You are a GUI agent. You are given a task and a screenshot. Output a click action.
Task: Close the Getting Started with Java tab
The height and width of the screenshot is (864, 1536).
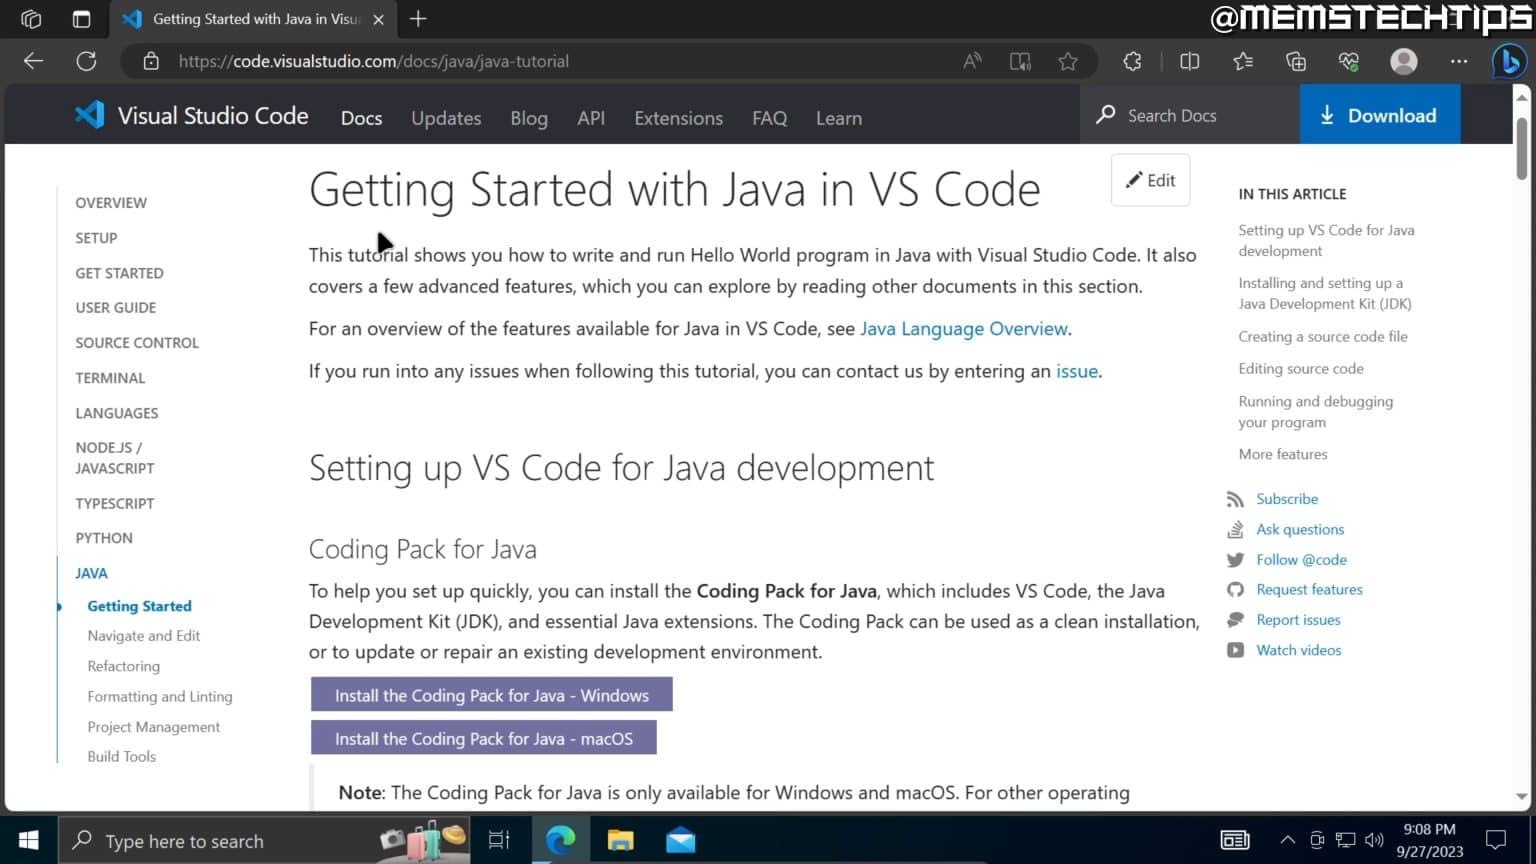point(378,19)
